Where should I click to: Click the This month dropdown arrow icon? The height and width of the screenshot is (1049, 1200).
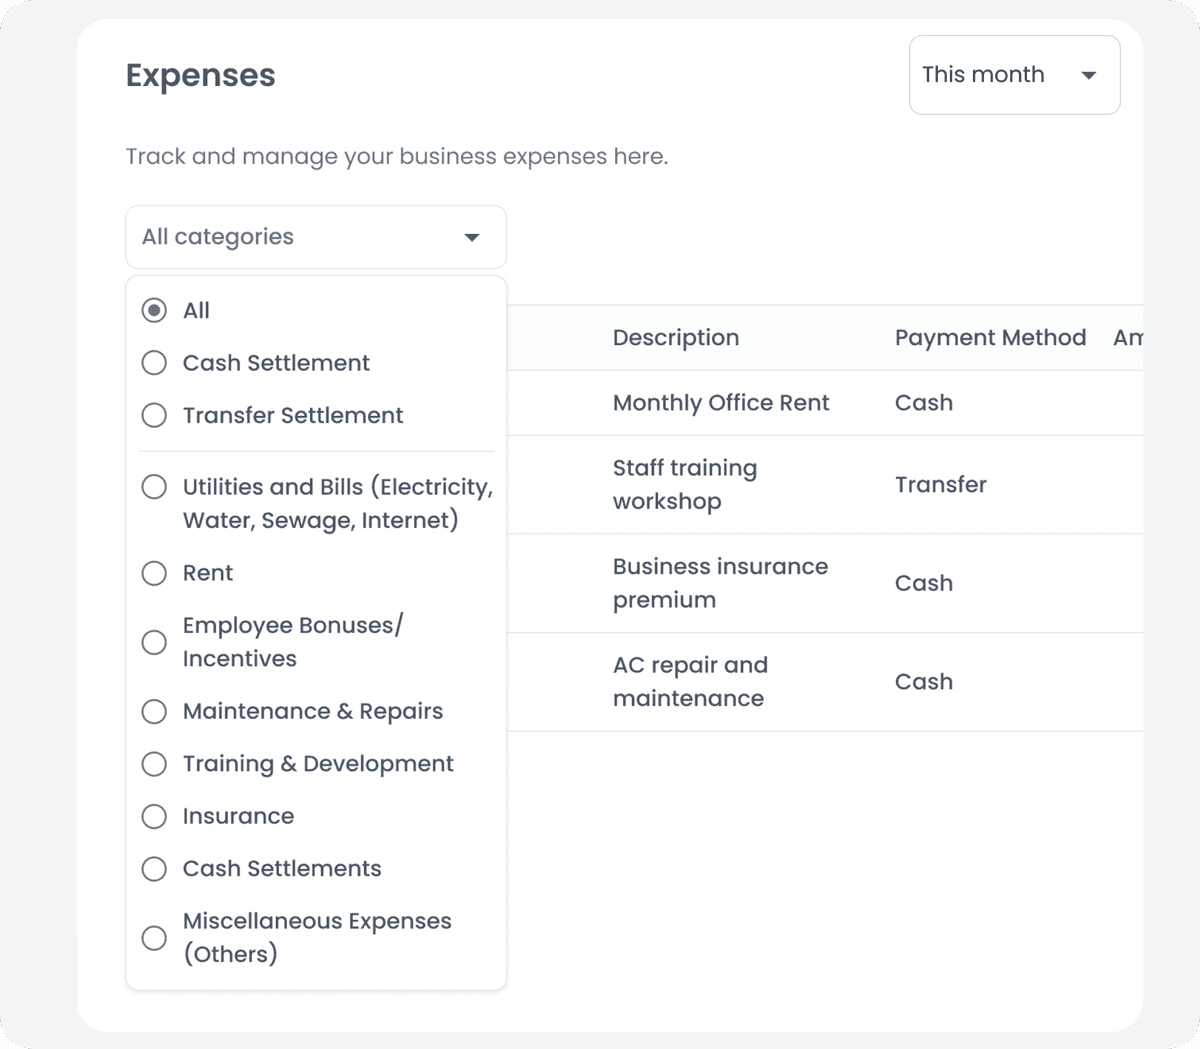pos(1089,76)
